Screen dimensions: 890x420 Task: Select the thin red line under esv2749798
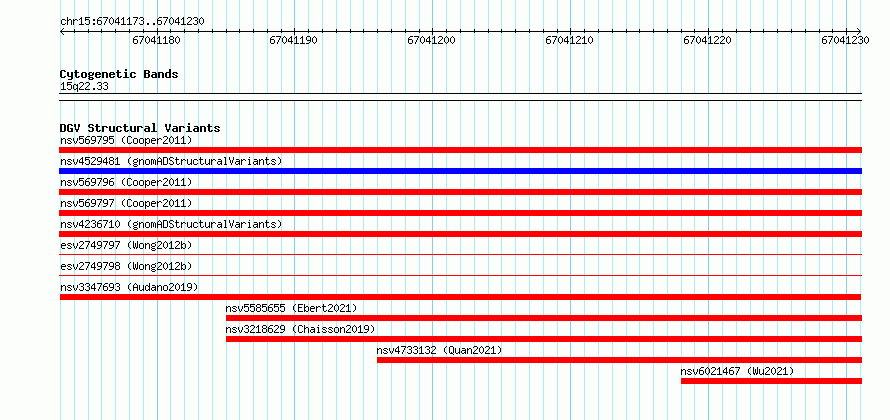coord(460,275)
